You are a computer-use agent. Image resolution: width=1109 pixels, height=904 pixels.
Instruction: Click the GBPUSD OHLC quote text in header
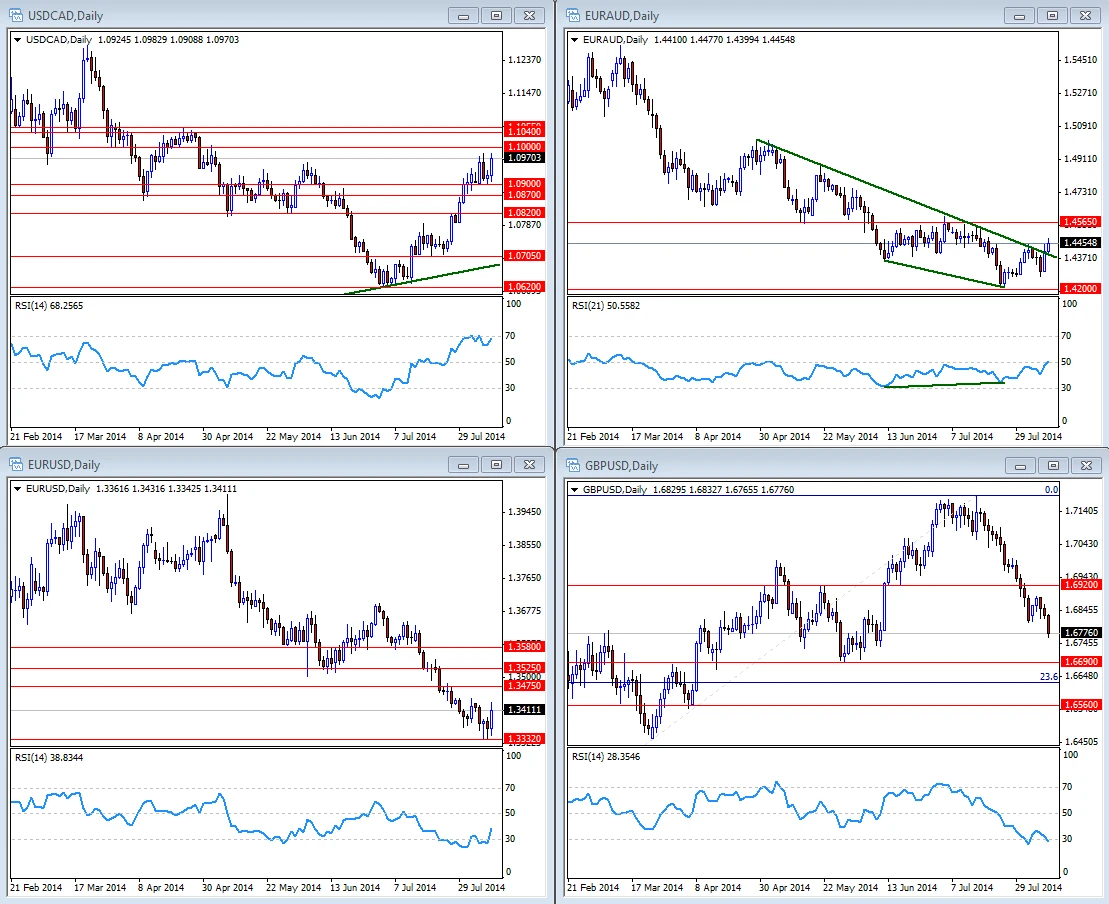click(x=724, y=489)
